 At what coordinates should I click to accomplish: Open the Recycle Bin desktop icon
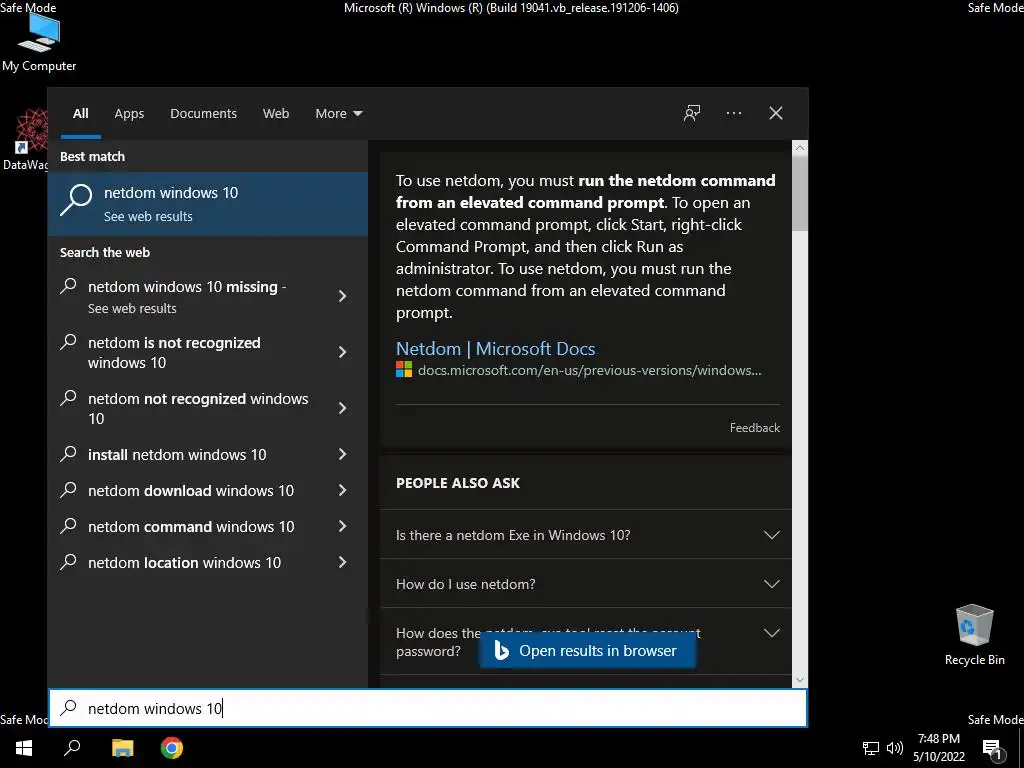[x=974, y=634]
